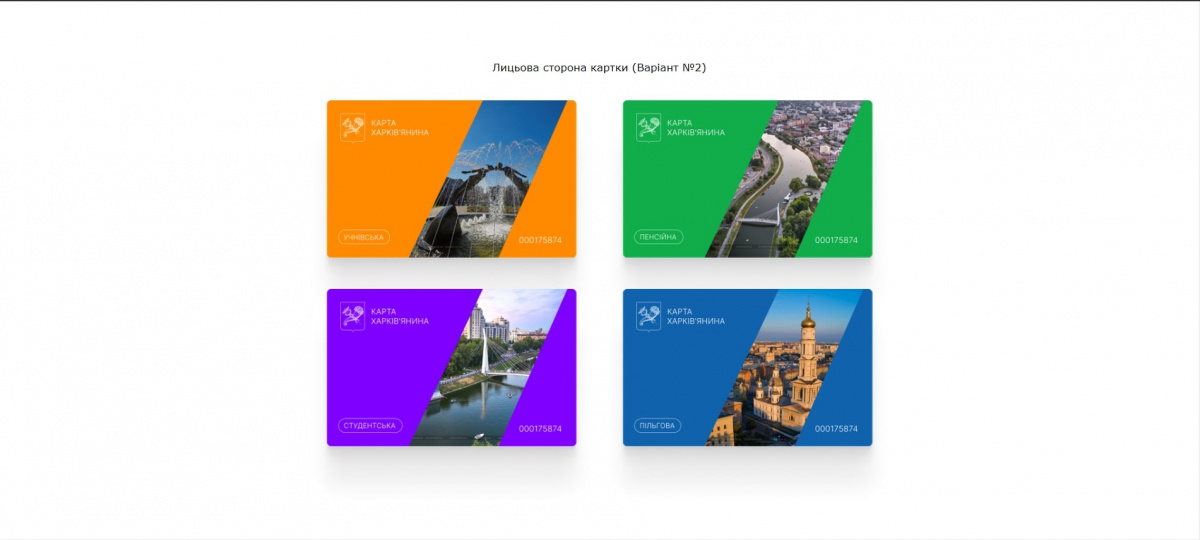
Task: Click the coat of arms logo on orange card
Action: click(352, 127)
